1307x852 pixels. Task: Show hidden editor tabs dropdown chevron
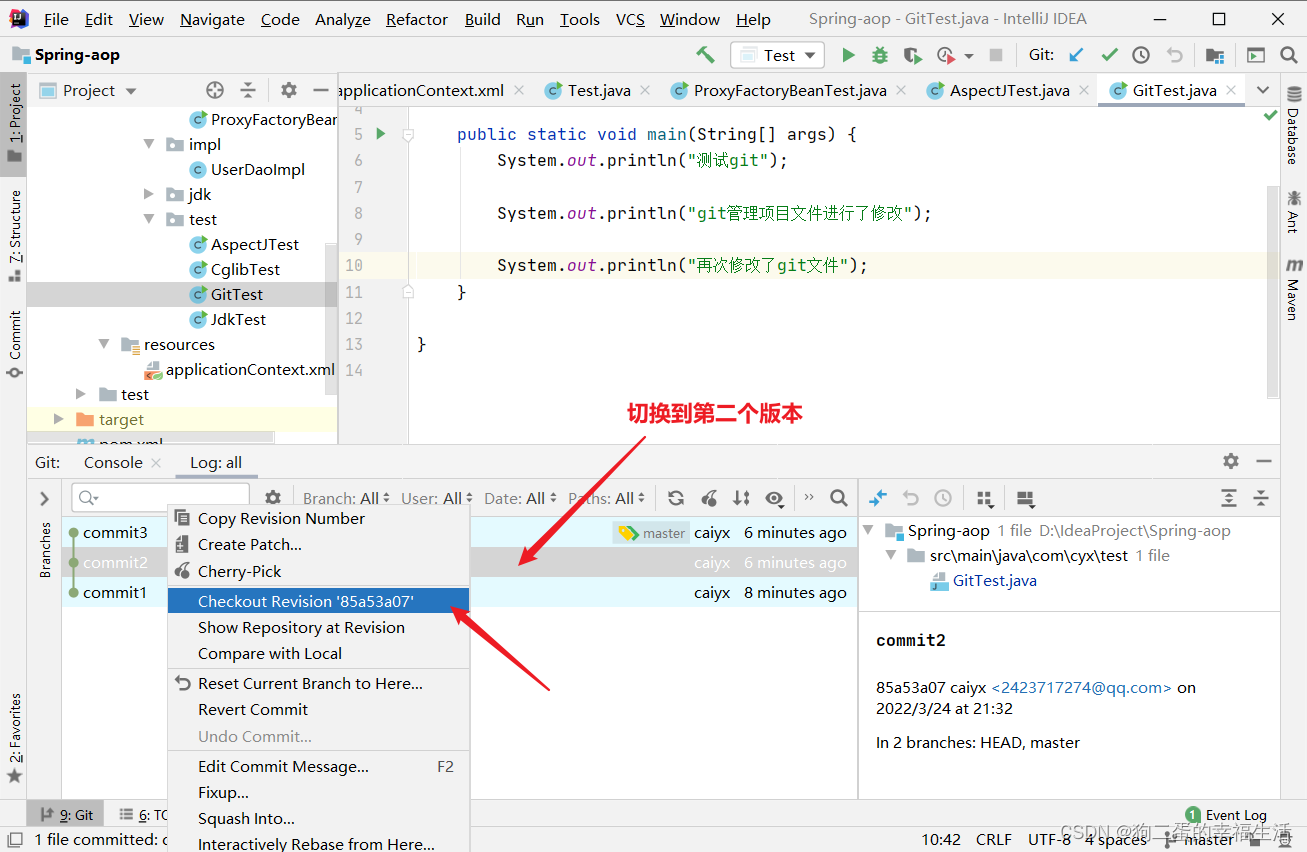click(1263, 90)
